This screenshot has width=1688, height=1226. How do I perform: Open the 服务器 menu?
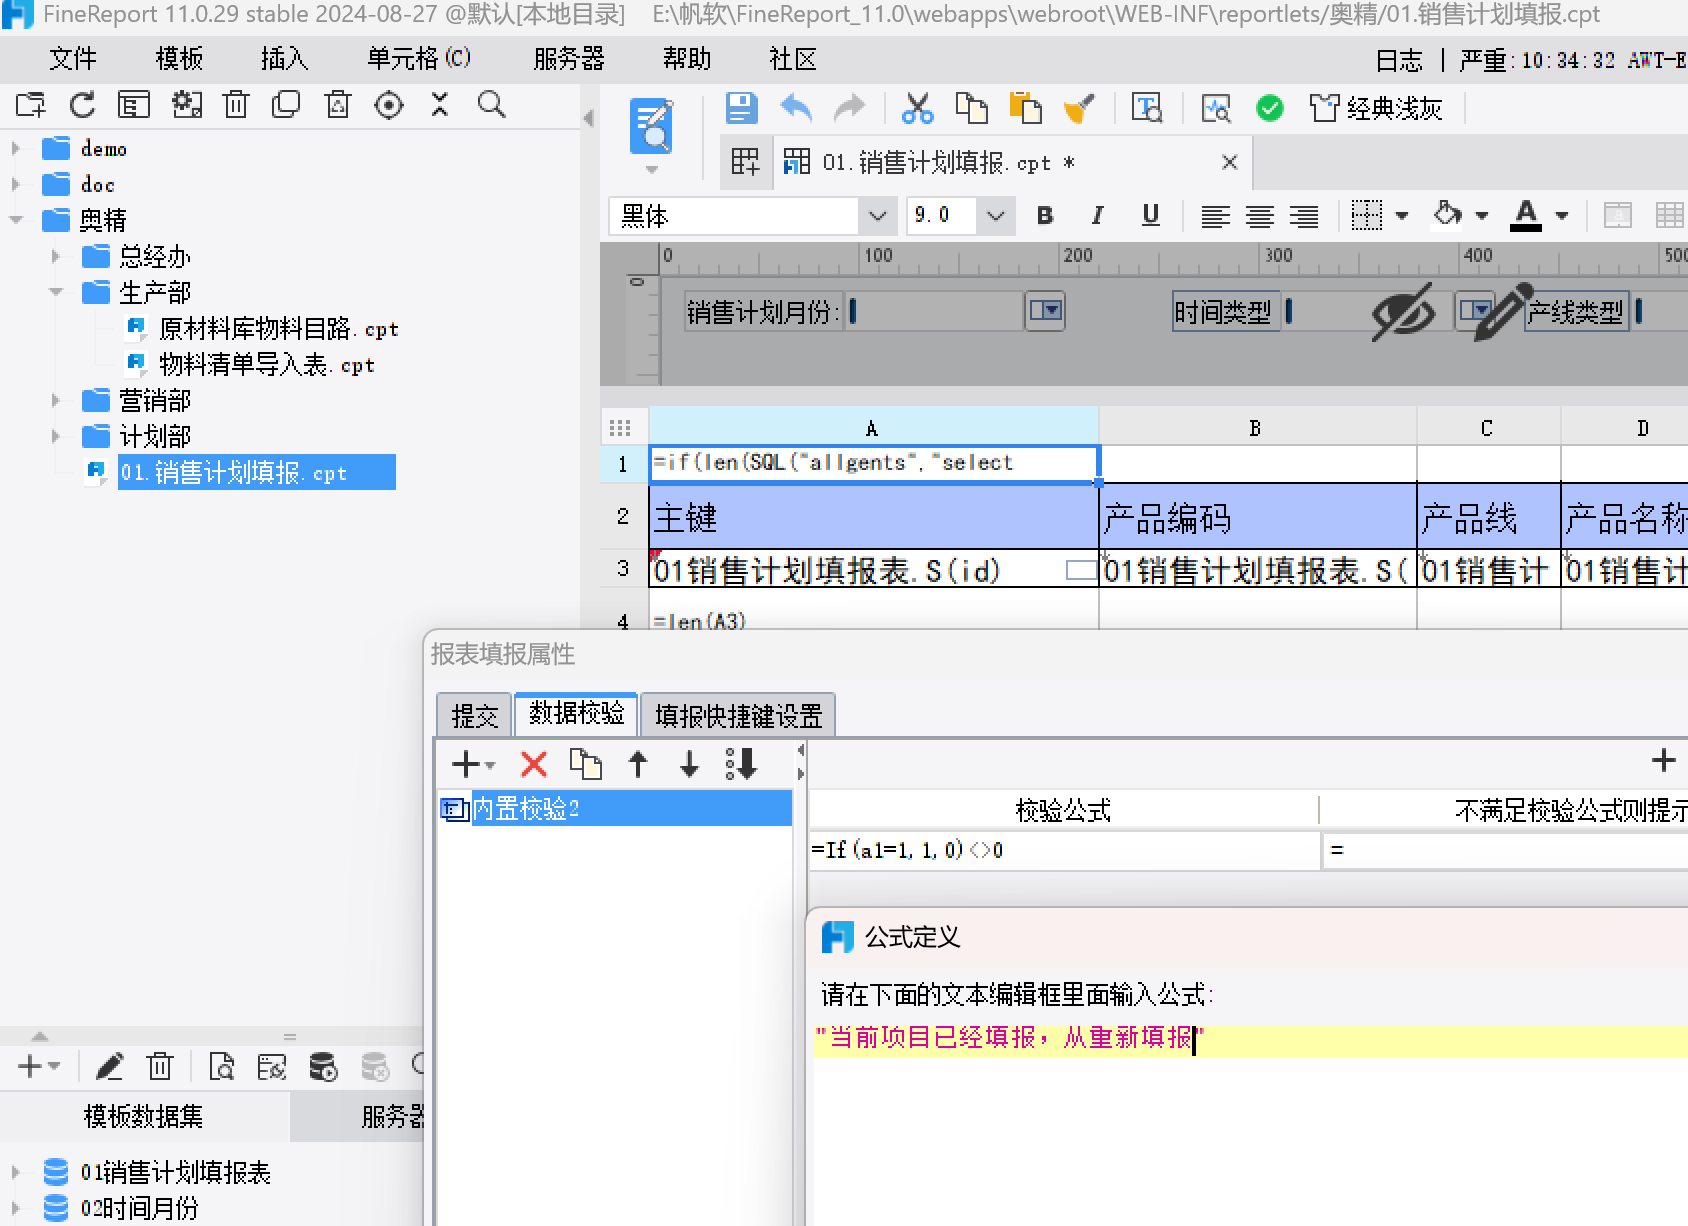tap(569, 59)
